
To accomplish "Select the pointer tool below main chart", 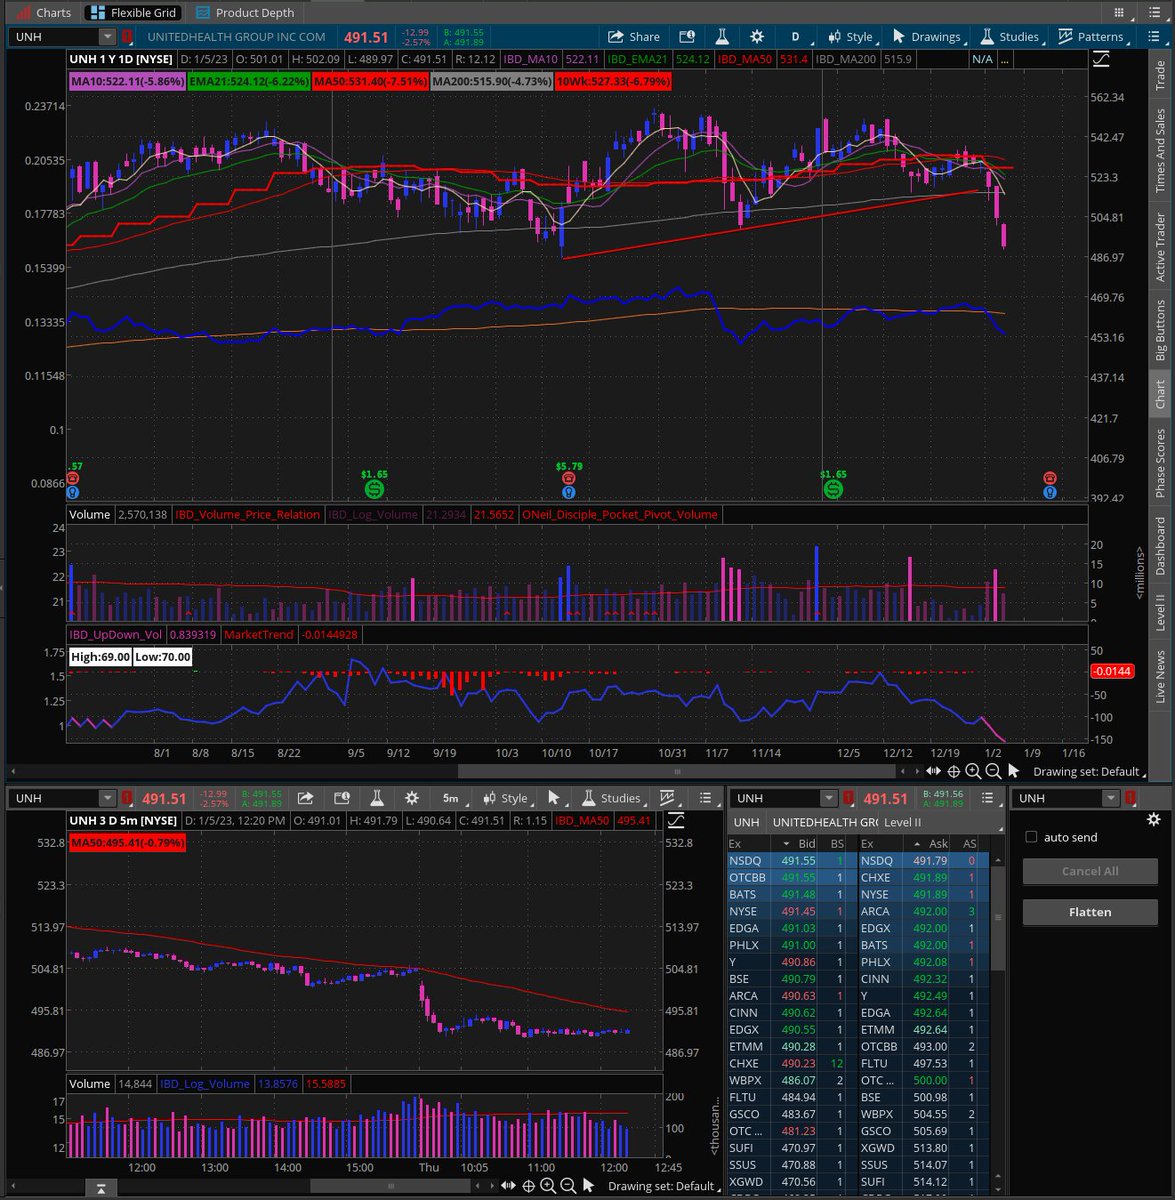I will 1013,771.
